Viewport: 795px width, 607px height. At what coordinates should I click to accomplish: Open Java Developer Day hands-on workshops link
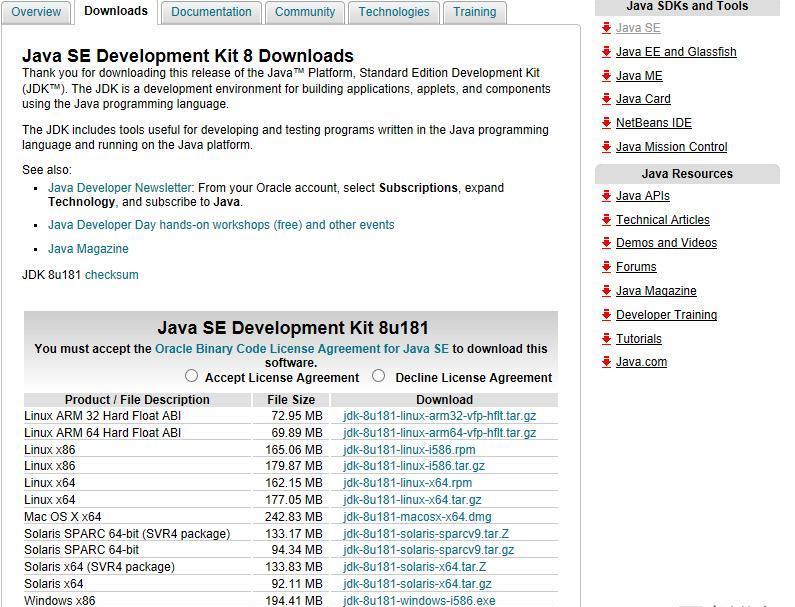tap(221, 225)
